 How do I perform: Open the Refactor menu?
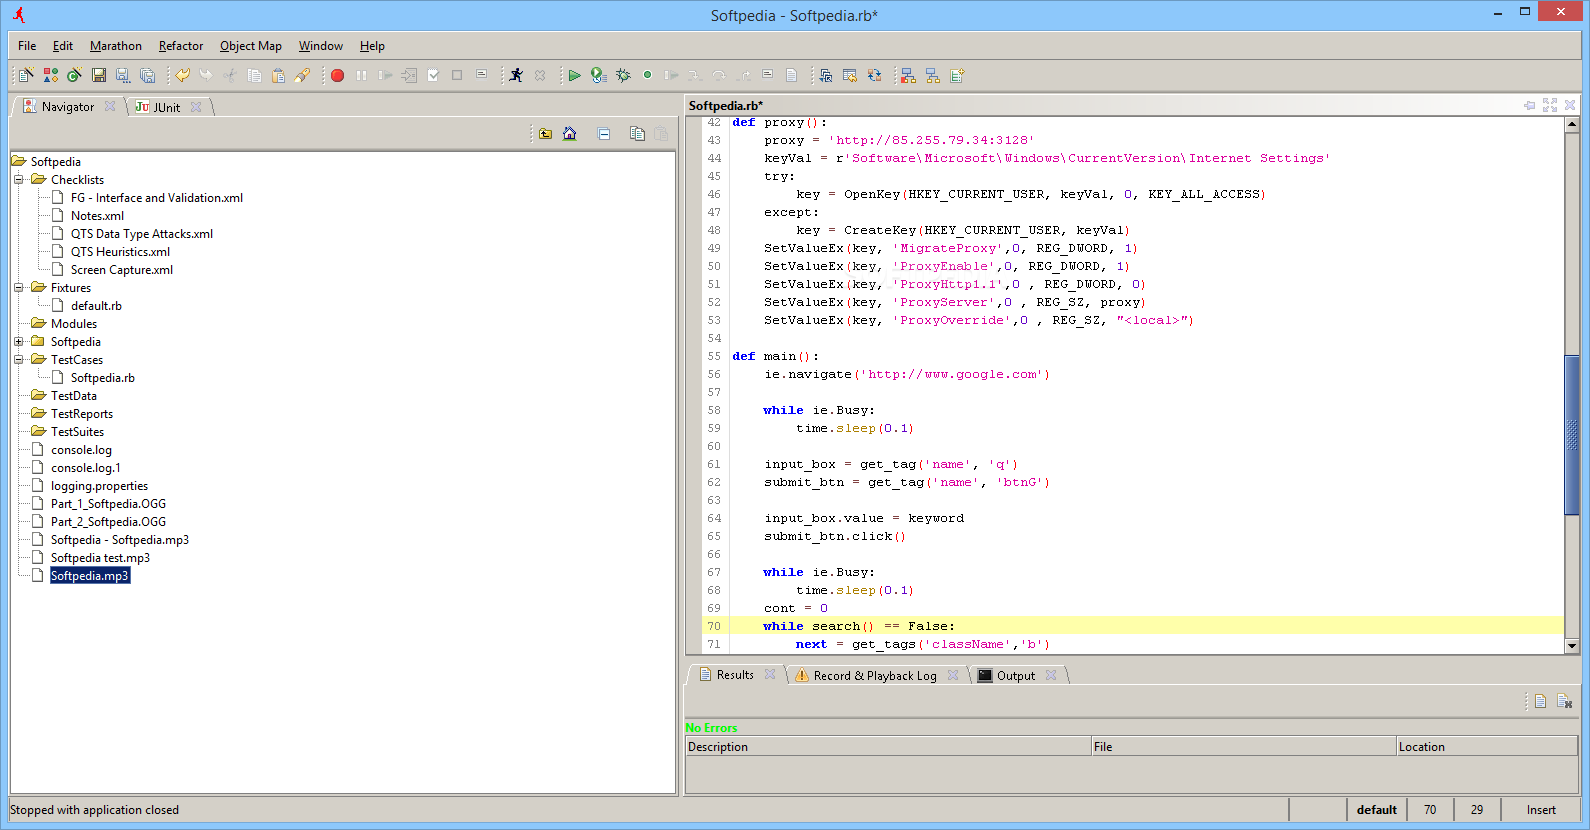tap(181, 46)
